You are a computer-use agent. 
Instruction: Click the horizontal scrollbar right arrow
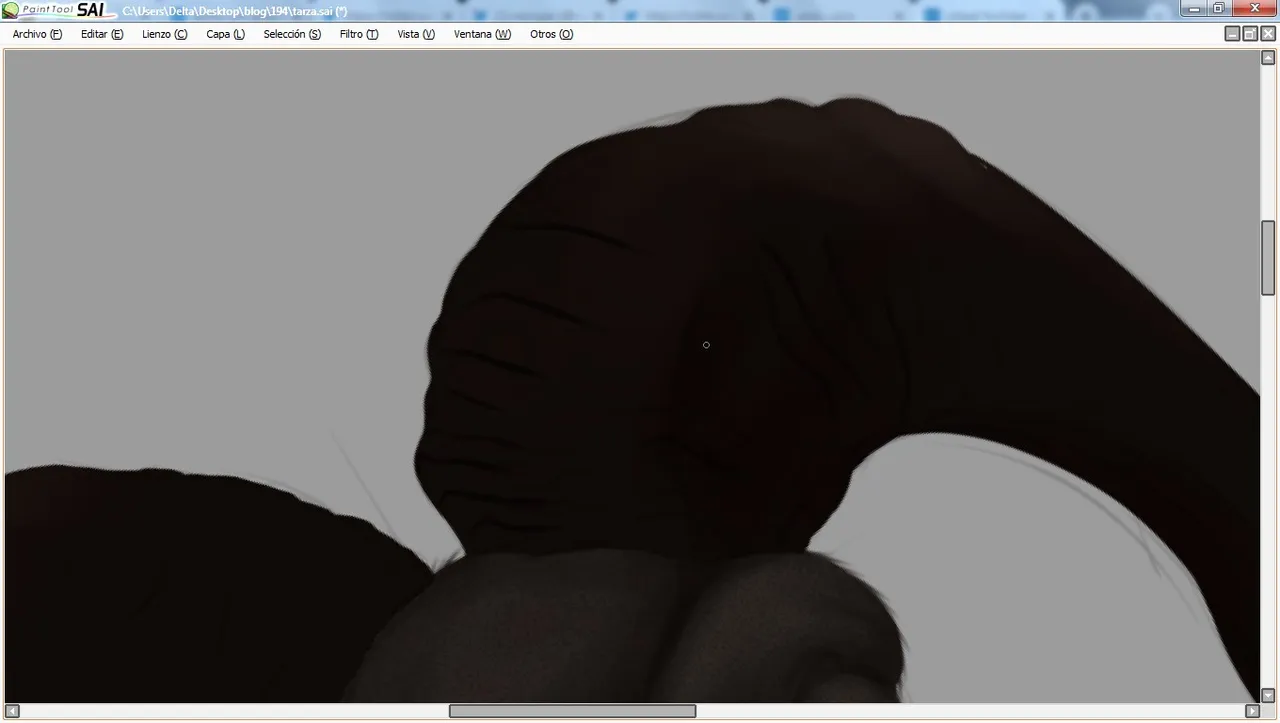[1252, 711]
